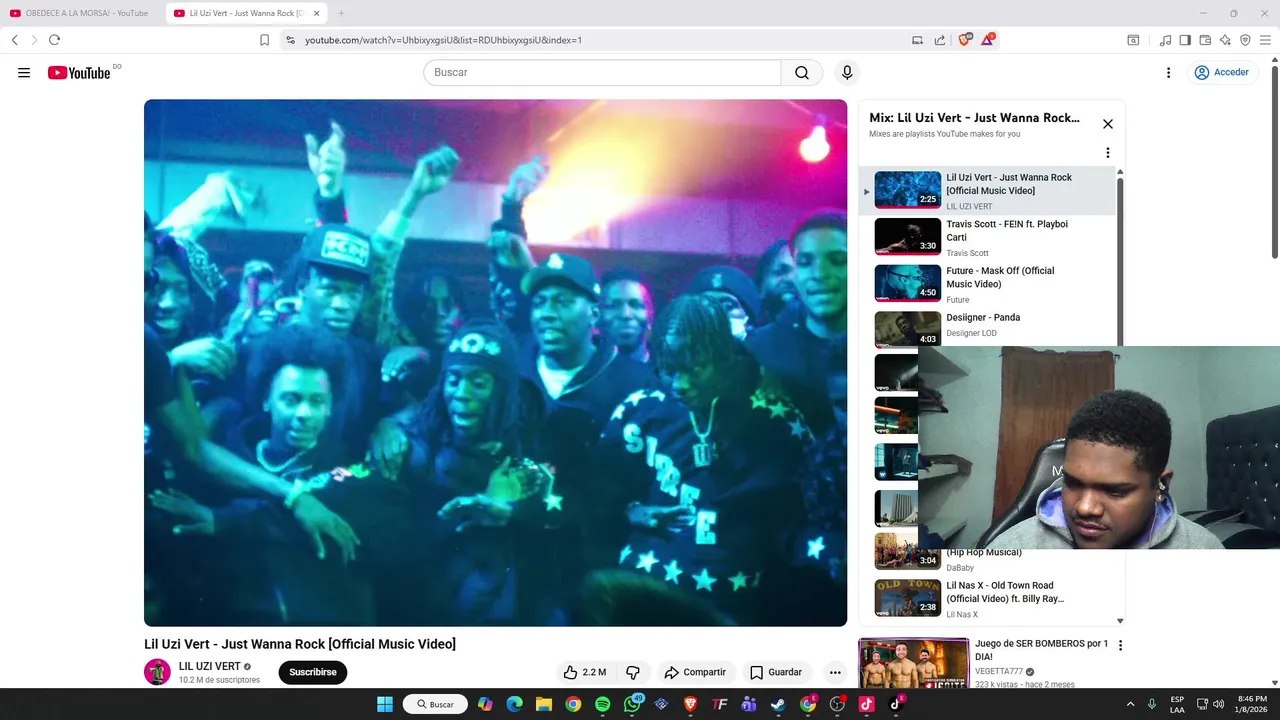Dislike the video with thumbs down
This screenshot has width=1280, height=720.
point(633,672)
